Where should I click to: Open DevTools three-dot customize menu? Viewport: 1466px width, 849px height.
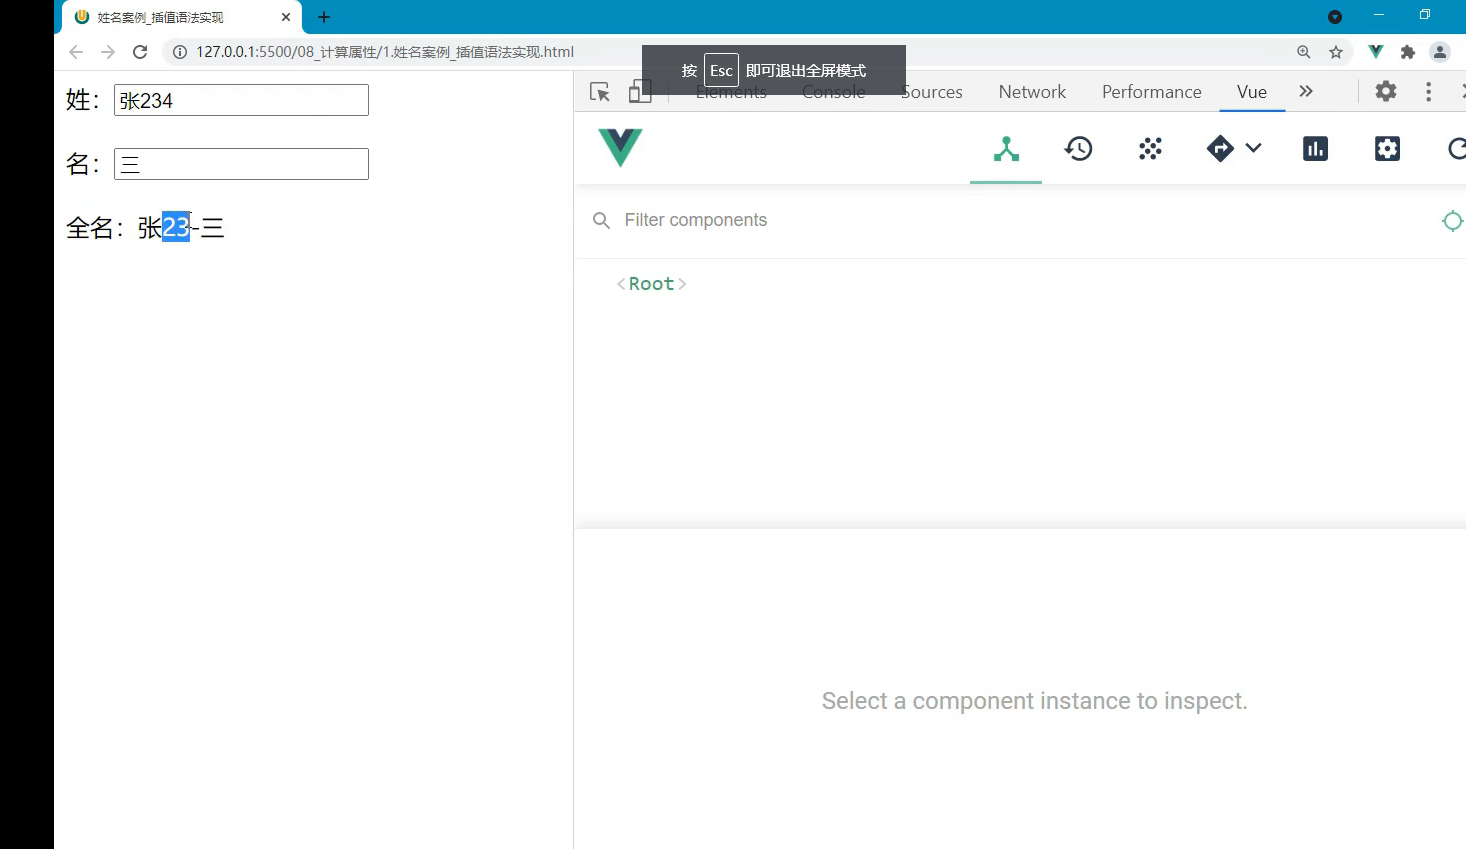coord(1428,92)
